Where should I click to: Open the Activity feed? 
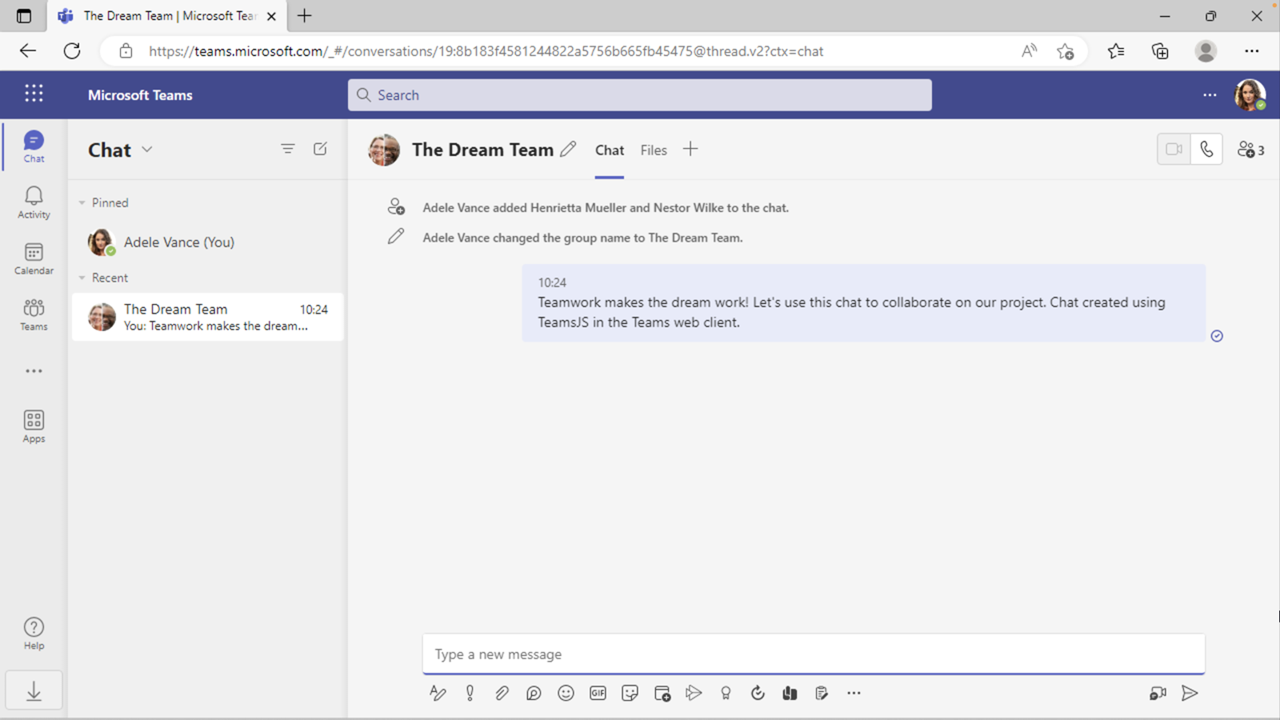[34, 203]
